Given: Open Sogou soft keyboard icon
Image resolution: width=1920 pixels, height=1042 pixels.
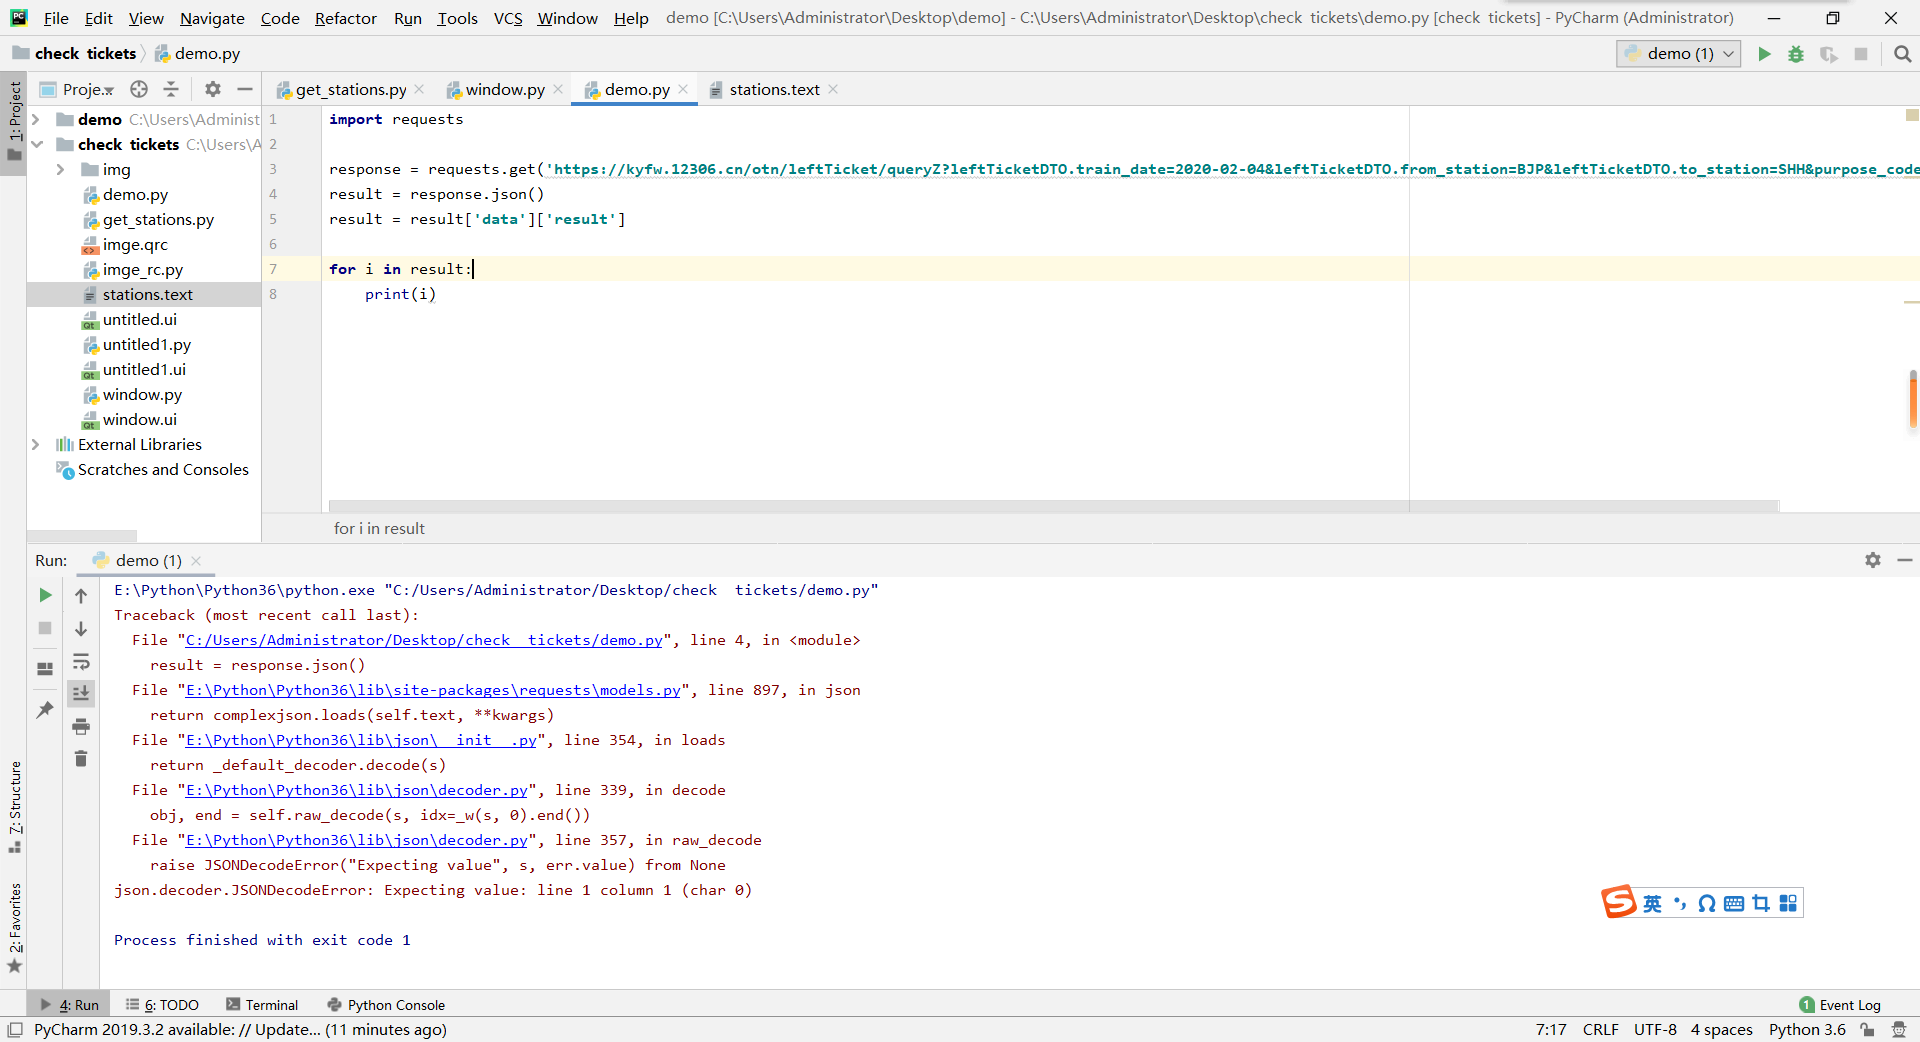Looking at the screenshot, I should (x=1734, y=903).
